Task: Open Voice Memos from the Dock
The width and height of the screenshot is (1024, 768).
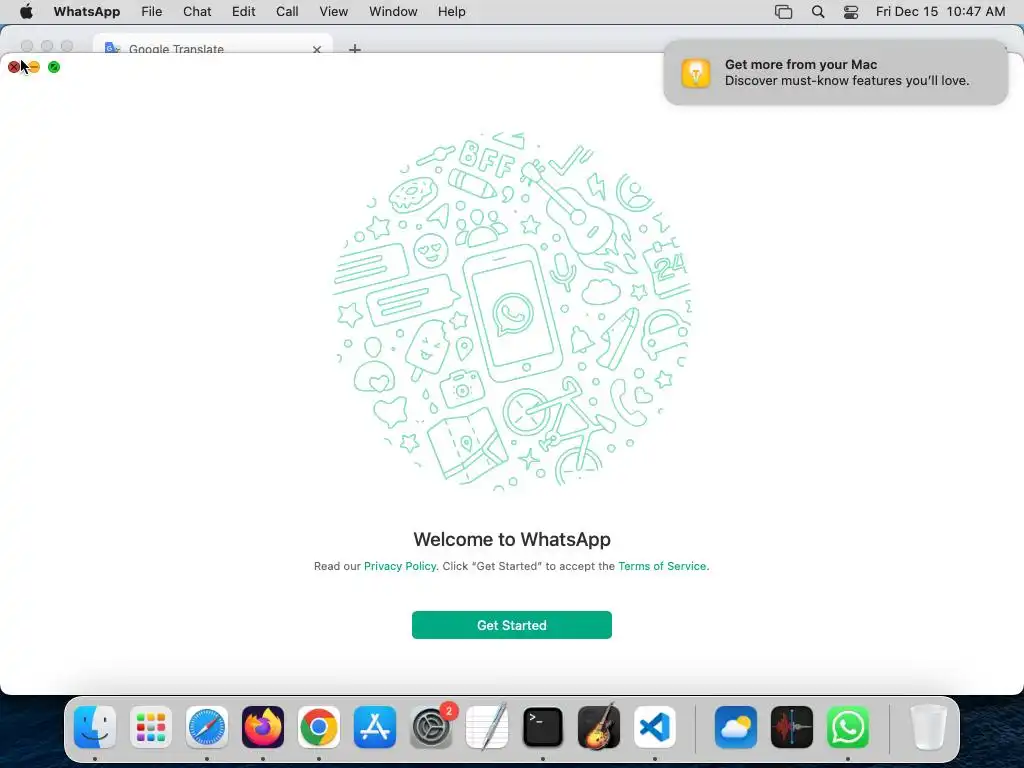Action: pyautogui.click(x=792, y=727)
